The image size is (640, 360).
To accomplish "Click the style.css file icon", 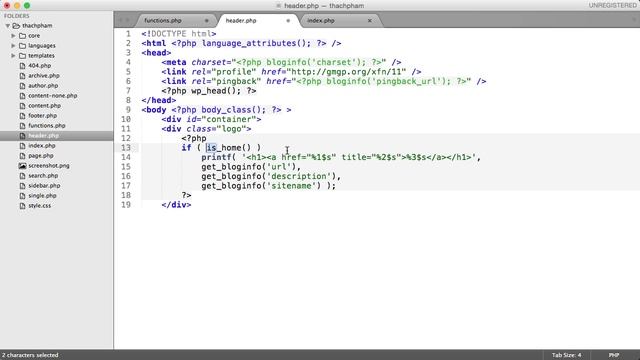I will [x=22, y=206].
